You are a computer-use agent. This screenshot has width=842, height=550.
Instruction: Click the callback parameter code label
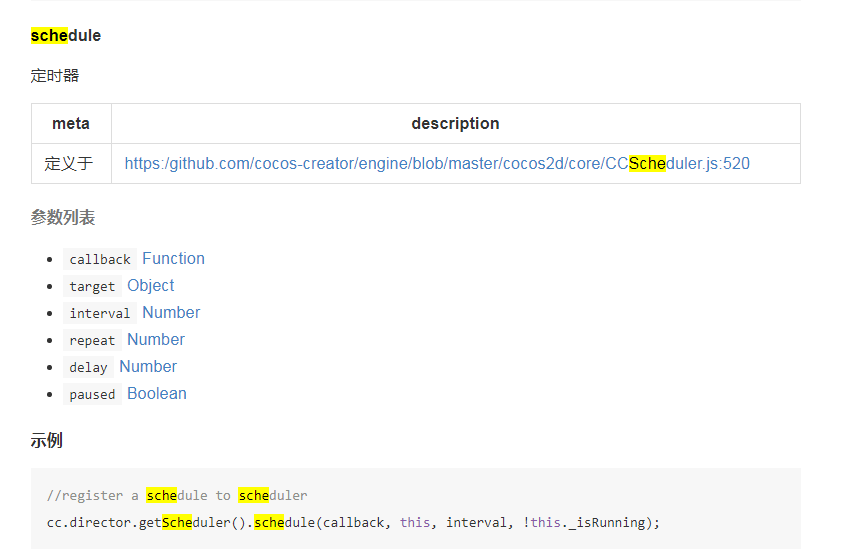[100, 260]
